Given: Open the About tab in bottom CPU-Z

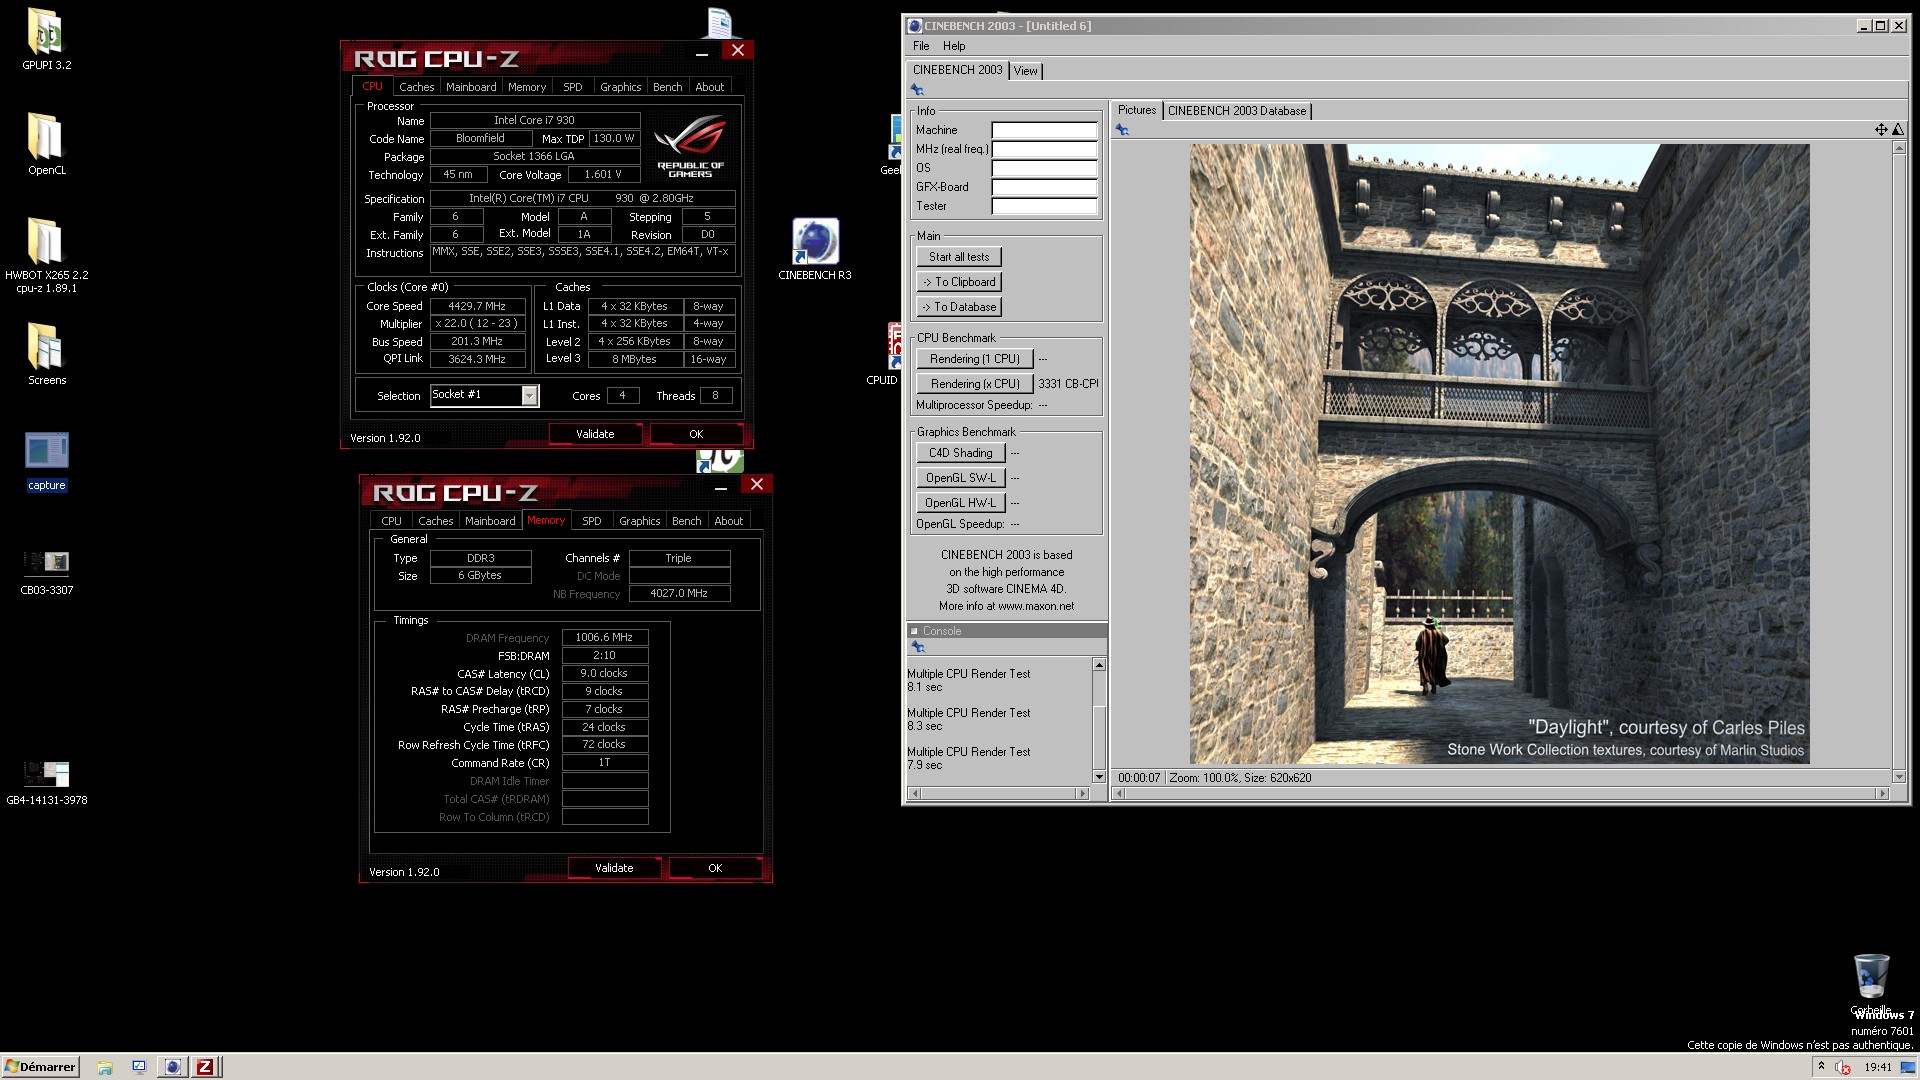Looking at the screenshot, I should point(728,521).
